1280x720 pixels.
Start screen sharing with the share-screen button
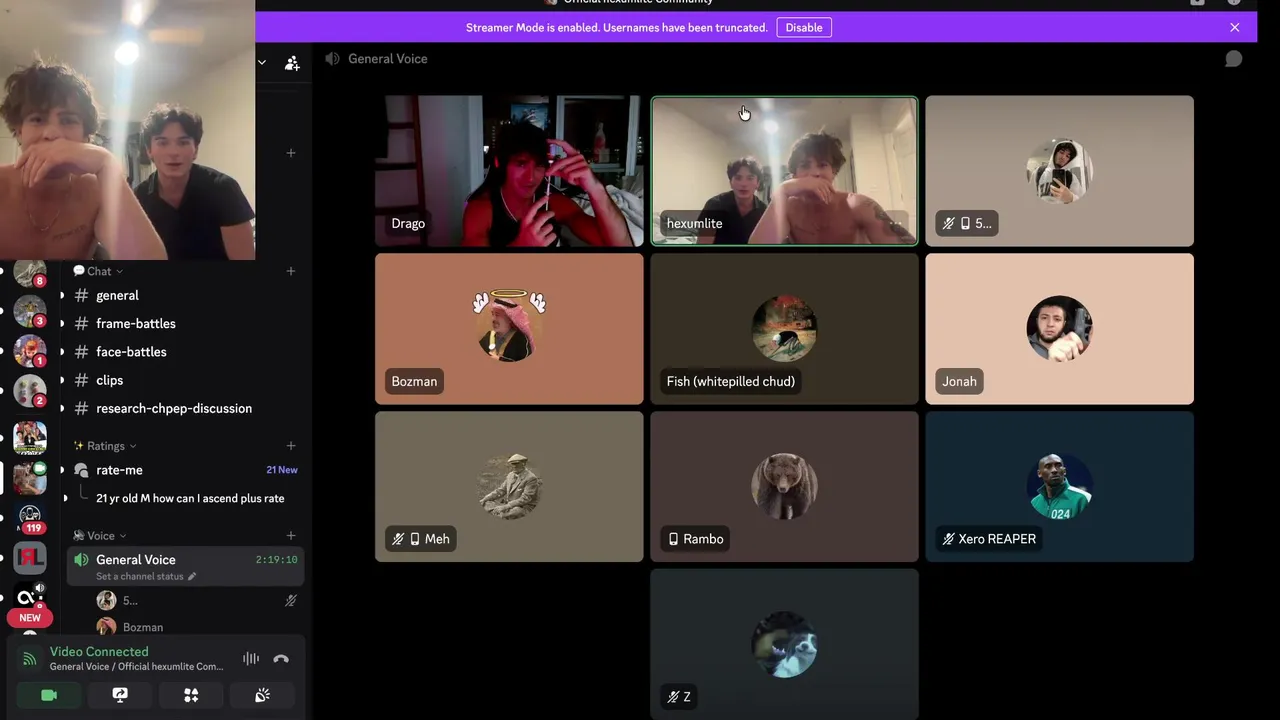[120, 695]
